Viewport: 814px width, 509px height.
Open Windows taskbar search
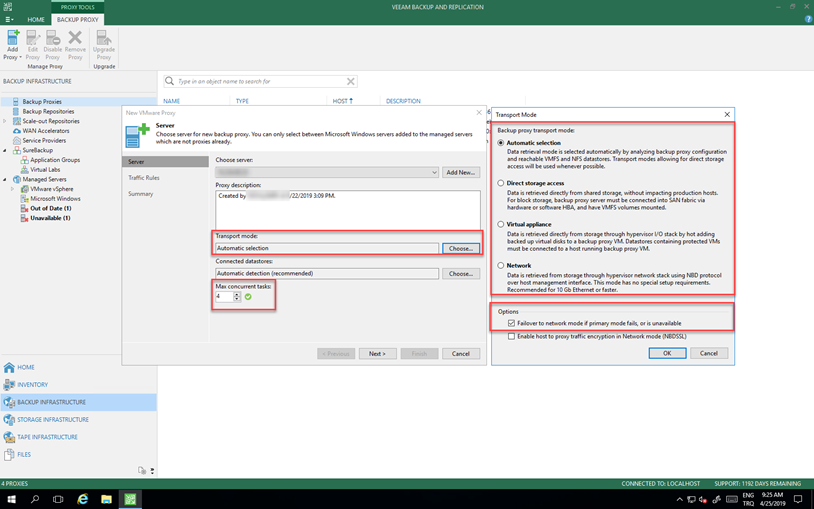coord(35,499)
